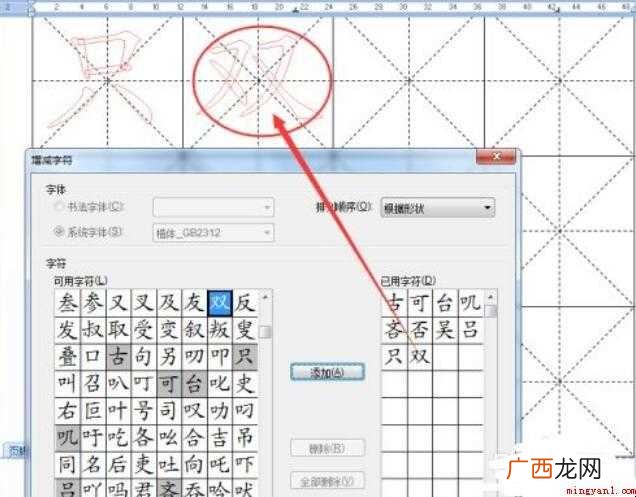Image resolution: width=636 pixels, height=497 pixels.
Task: Close the 增减字符 dialog
Action: pos(496,157)
